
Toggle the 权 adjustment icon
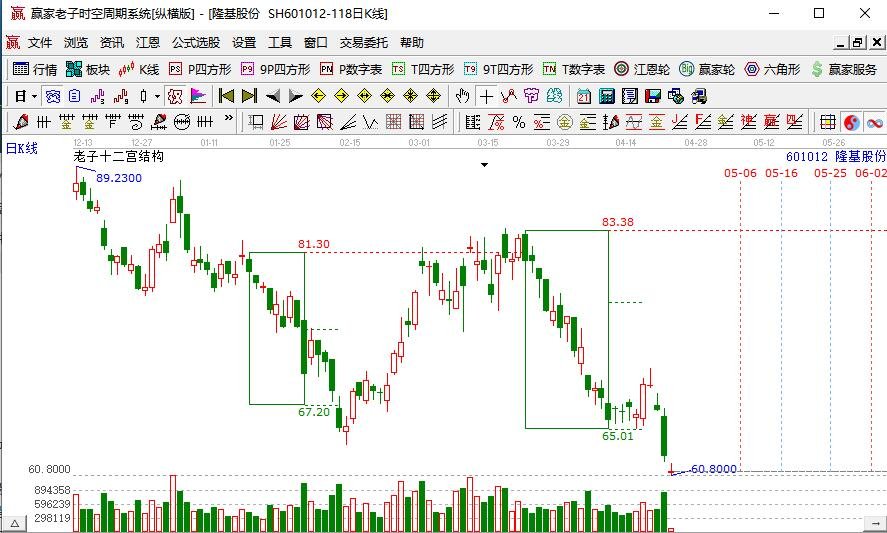(x=175, y=96)
